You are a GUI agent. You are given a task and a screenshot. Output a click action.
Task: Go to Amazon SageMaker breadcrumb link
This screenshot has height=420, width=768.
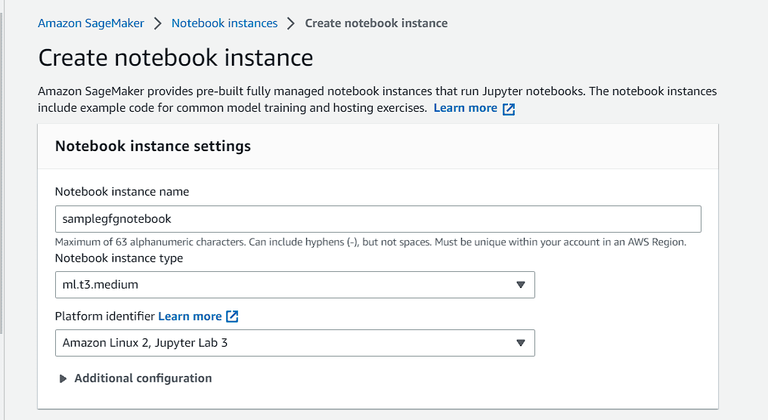91,23
